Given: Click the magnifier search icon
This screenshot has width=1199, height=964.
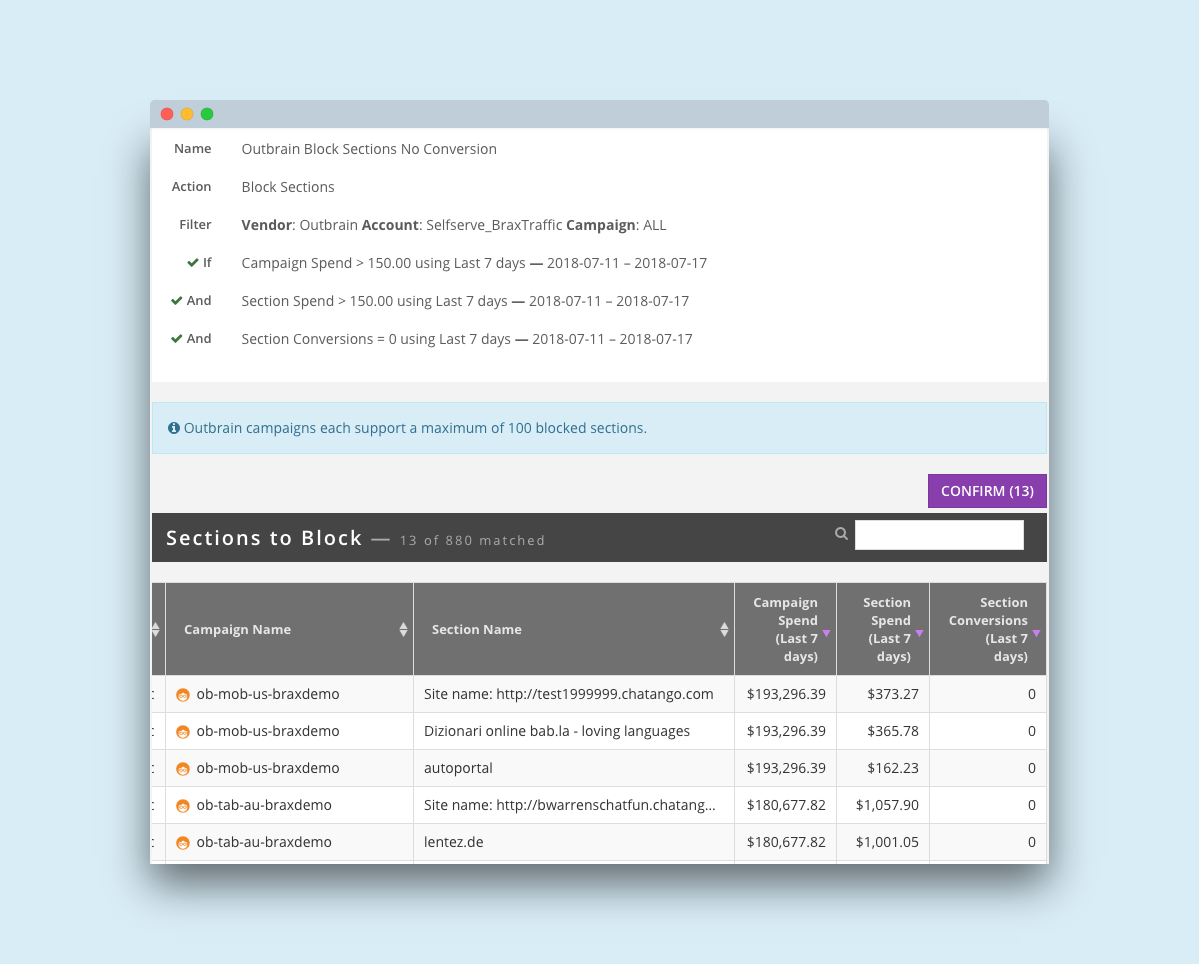Looking at the screenshot, I should [841, 534].
